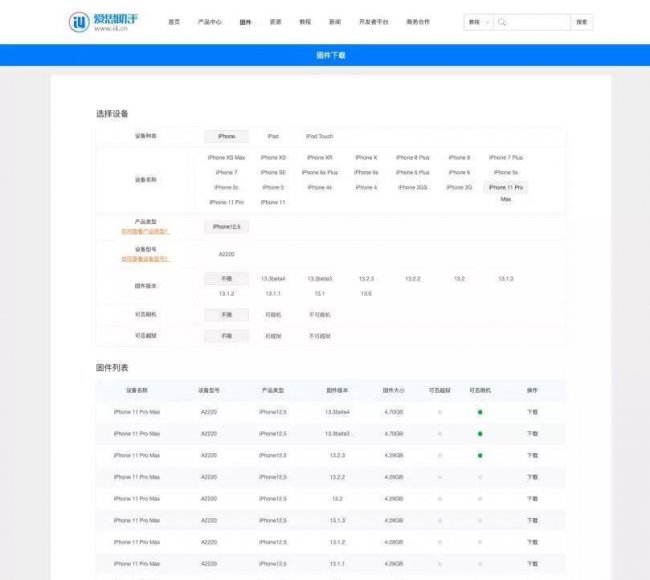Select iPhone device category
Viewport: 650px width, 580px height.
pyautogui.click(x=226, y=136)
